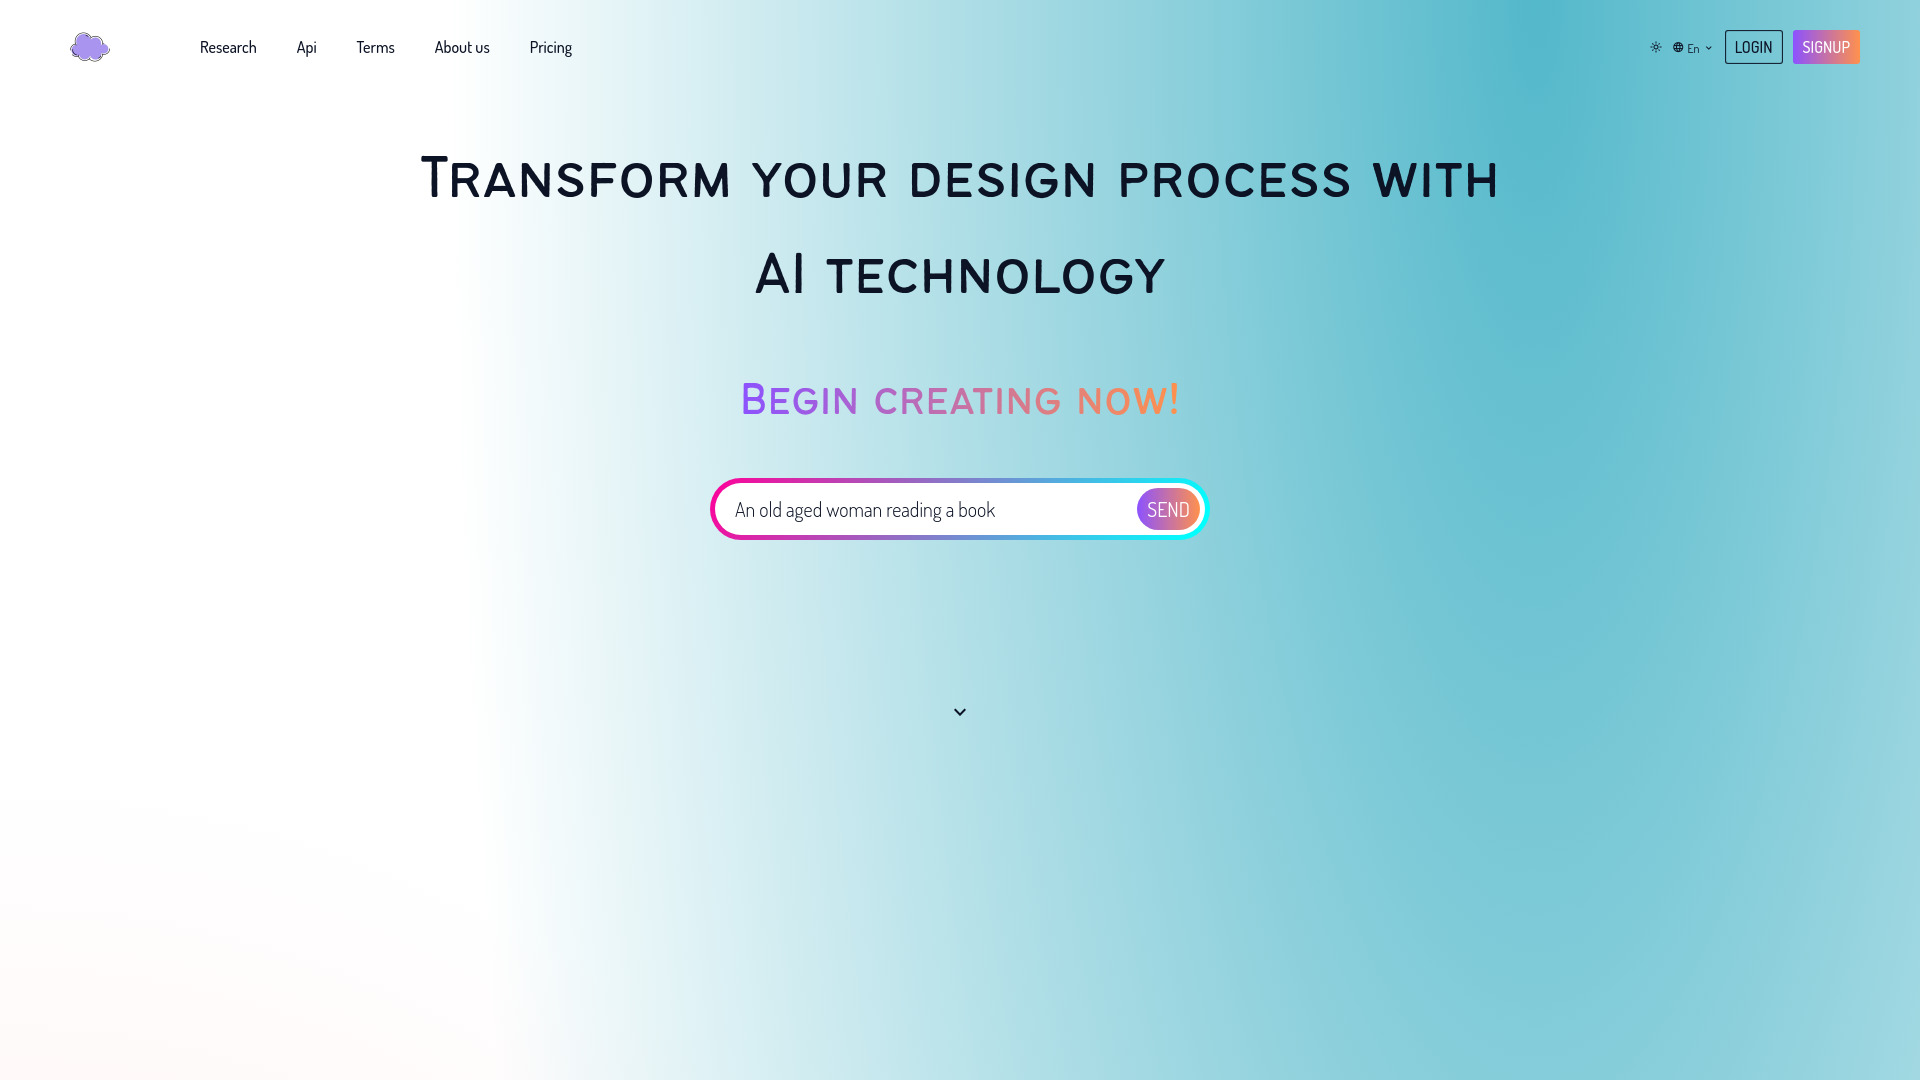Click the chevron down scroll indicator
The height and width of the screenshot is (1080, 1920).
(960, 712)
